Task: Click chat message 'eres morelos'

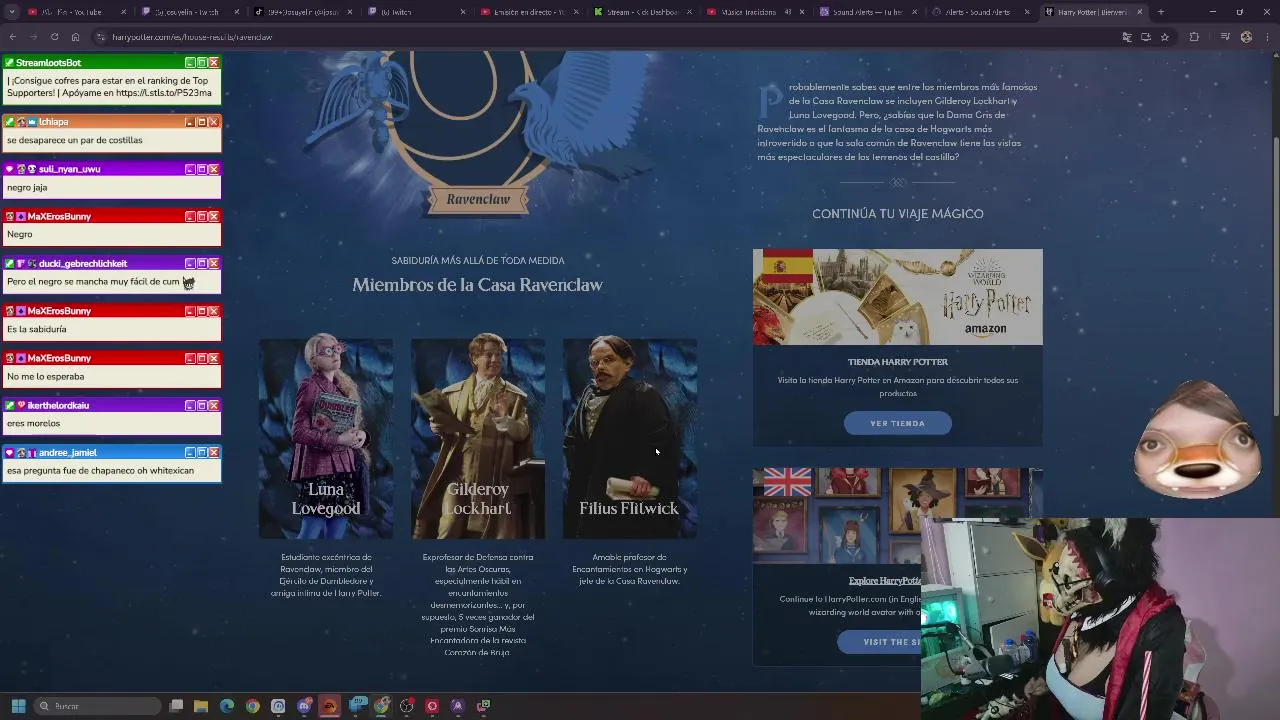Action: (x=33, y=424)
